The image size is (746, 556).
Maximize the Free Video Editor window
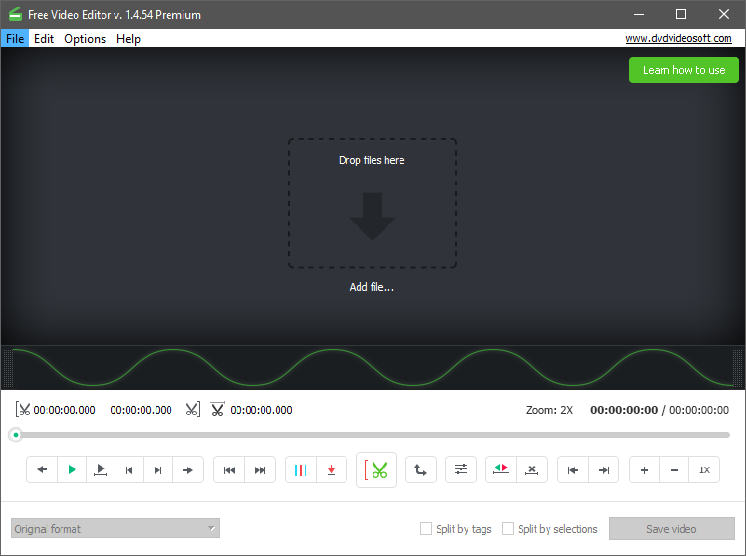[x=681, y=14]
